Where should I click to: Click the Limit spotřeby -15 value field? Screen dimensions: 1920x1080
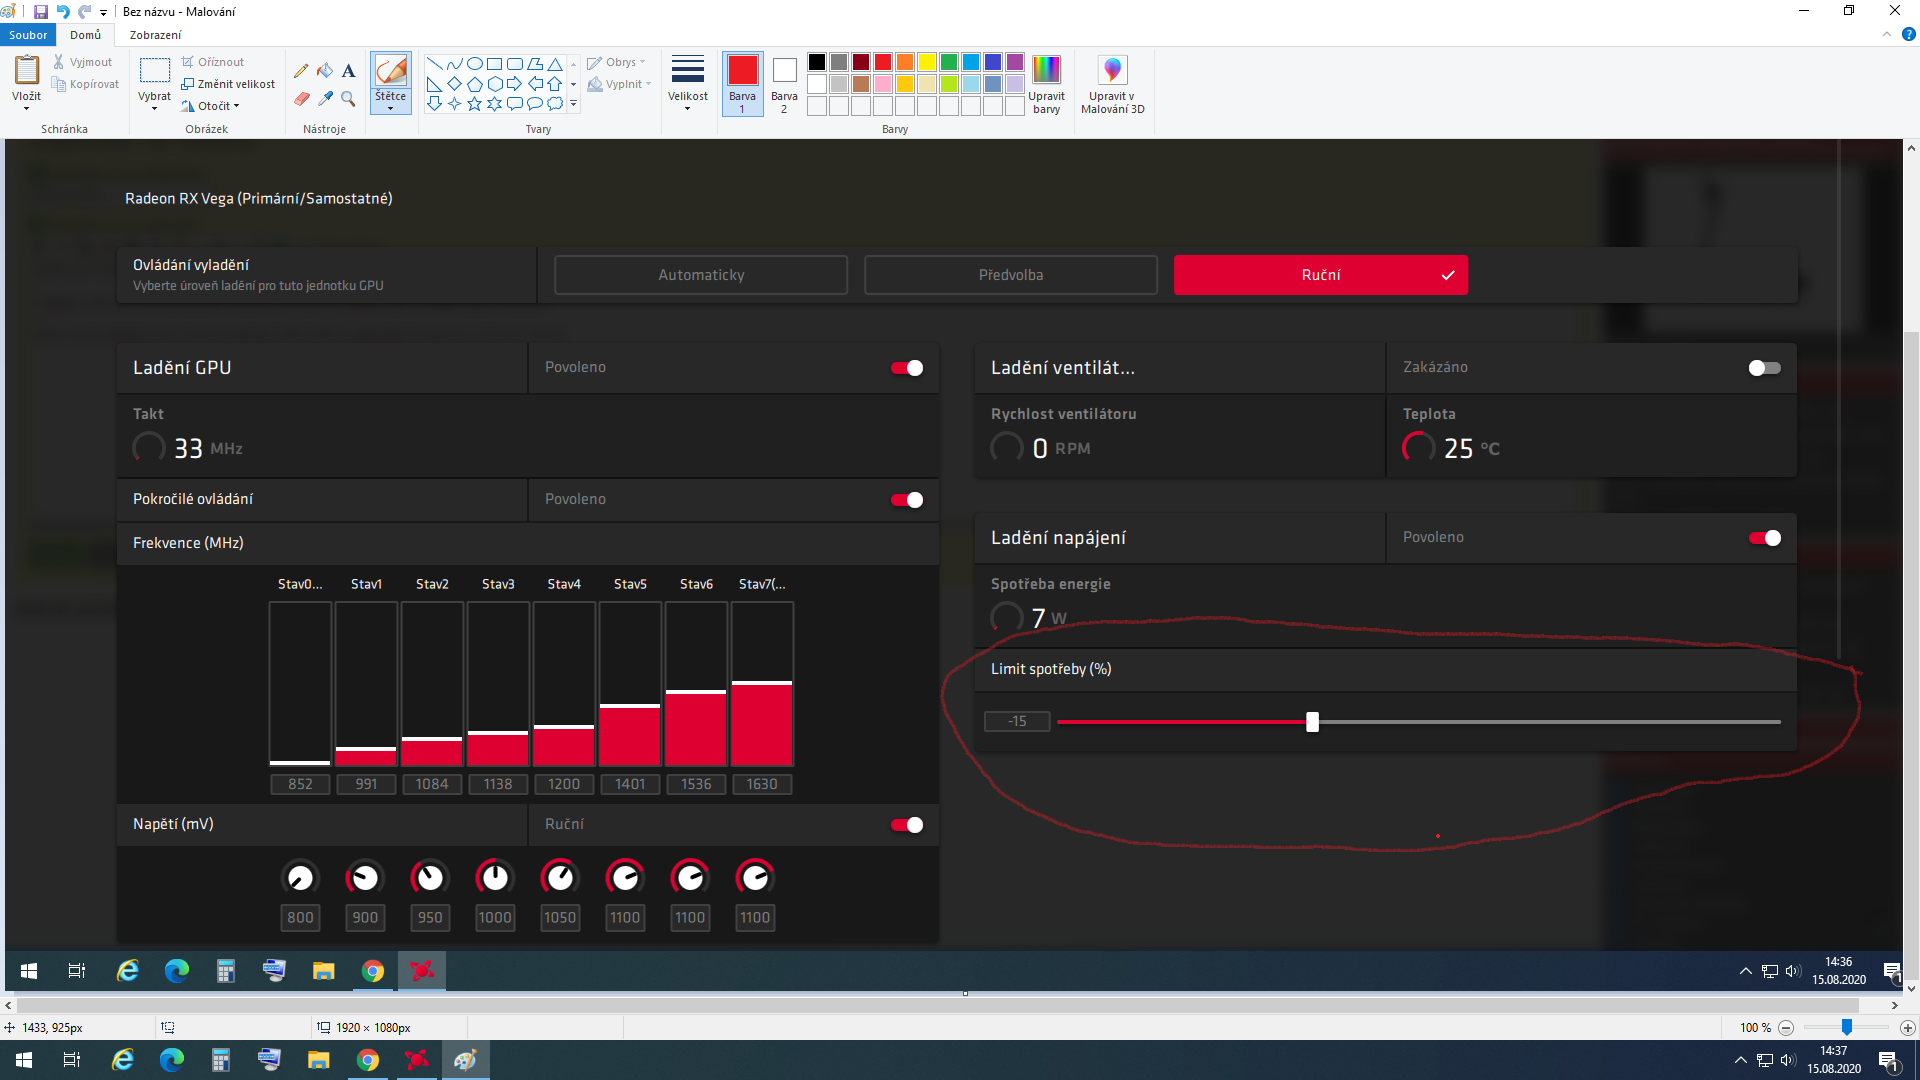tap(1017, 721)
